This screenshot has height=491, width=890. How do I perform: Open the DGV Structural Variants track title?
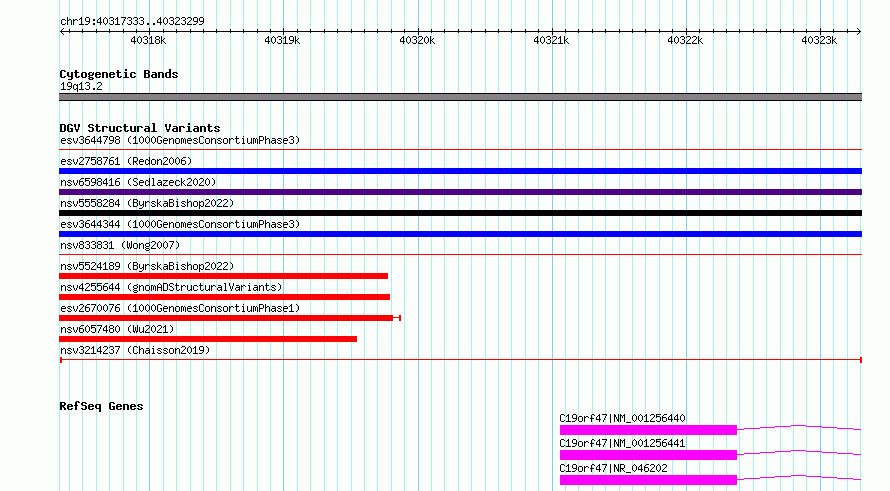tap(140, 128)
